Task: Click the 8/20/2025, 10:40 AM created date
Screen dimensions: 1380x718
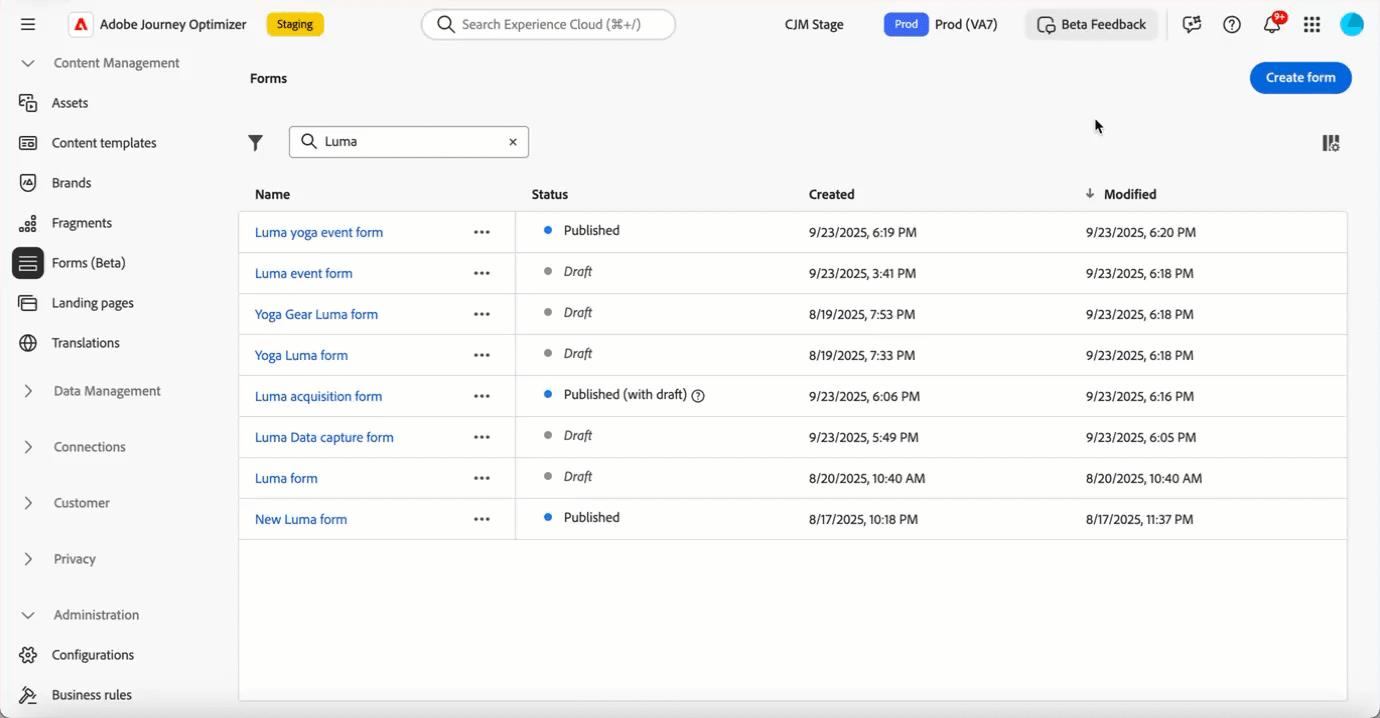Action: [x=867, y=478]
